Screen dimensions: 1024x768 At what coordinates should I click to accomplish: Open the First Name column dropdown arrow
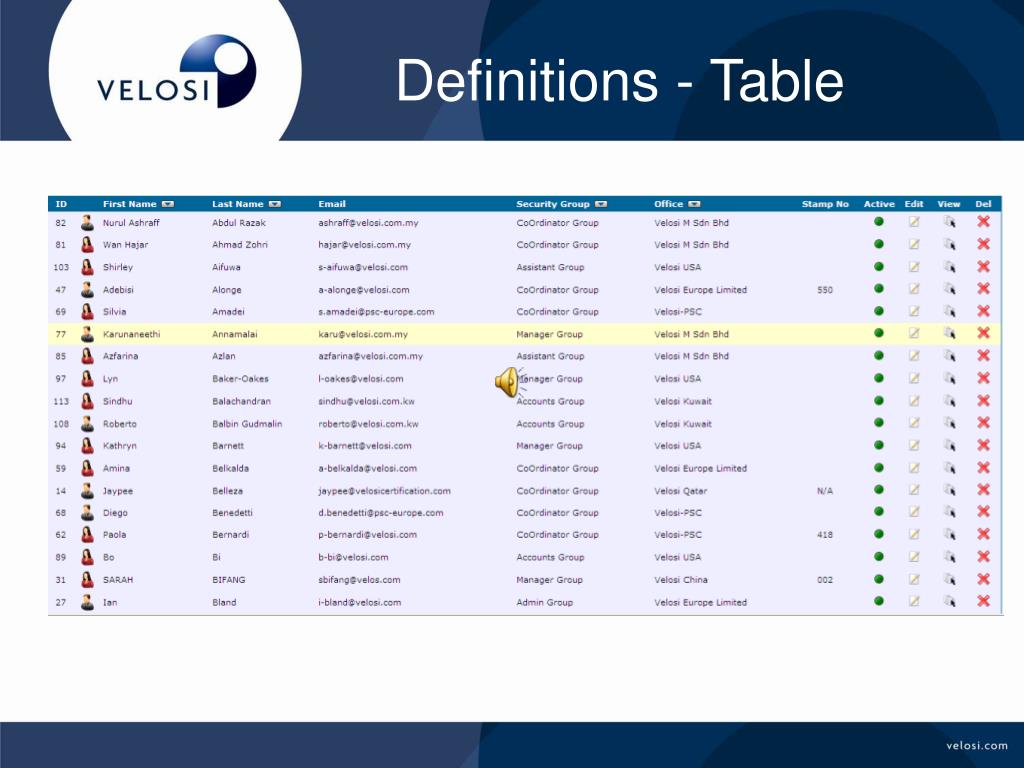[168, 204]
